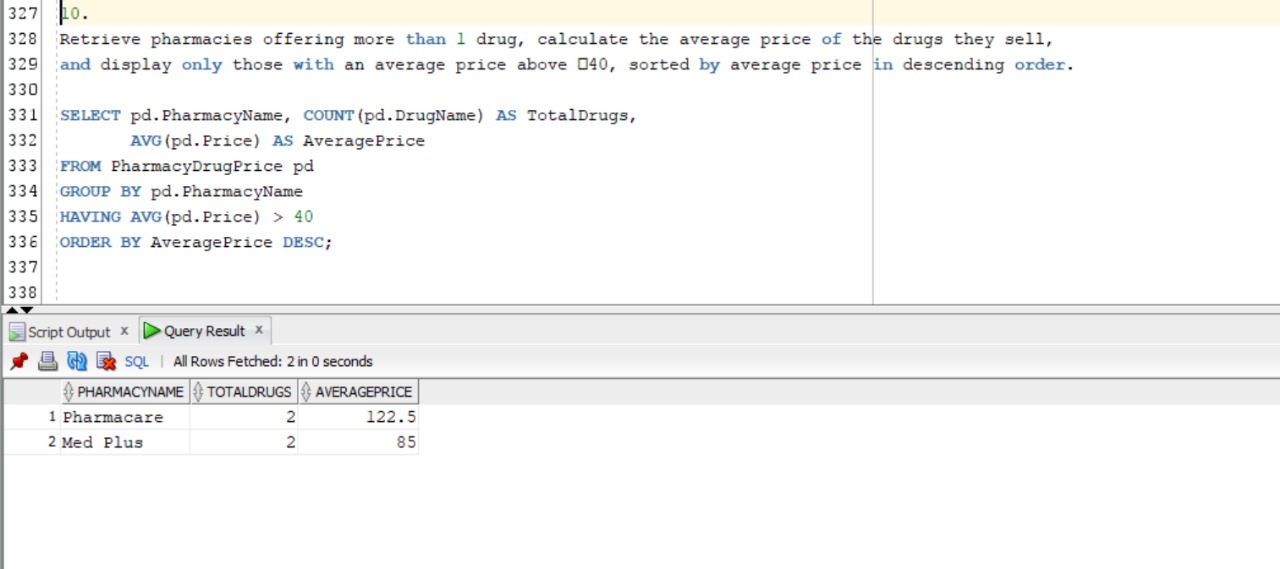Click line number 335 in gutter

click(x=22, y=216)
